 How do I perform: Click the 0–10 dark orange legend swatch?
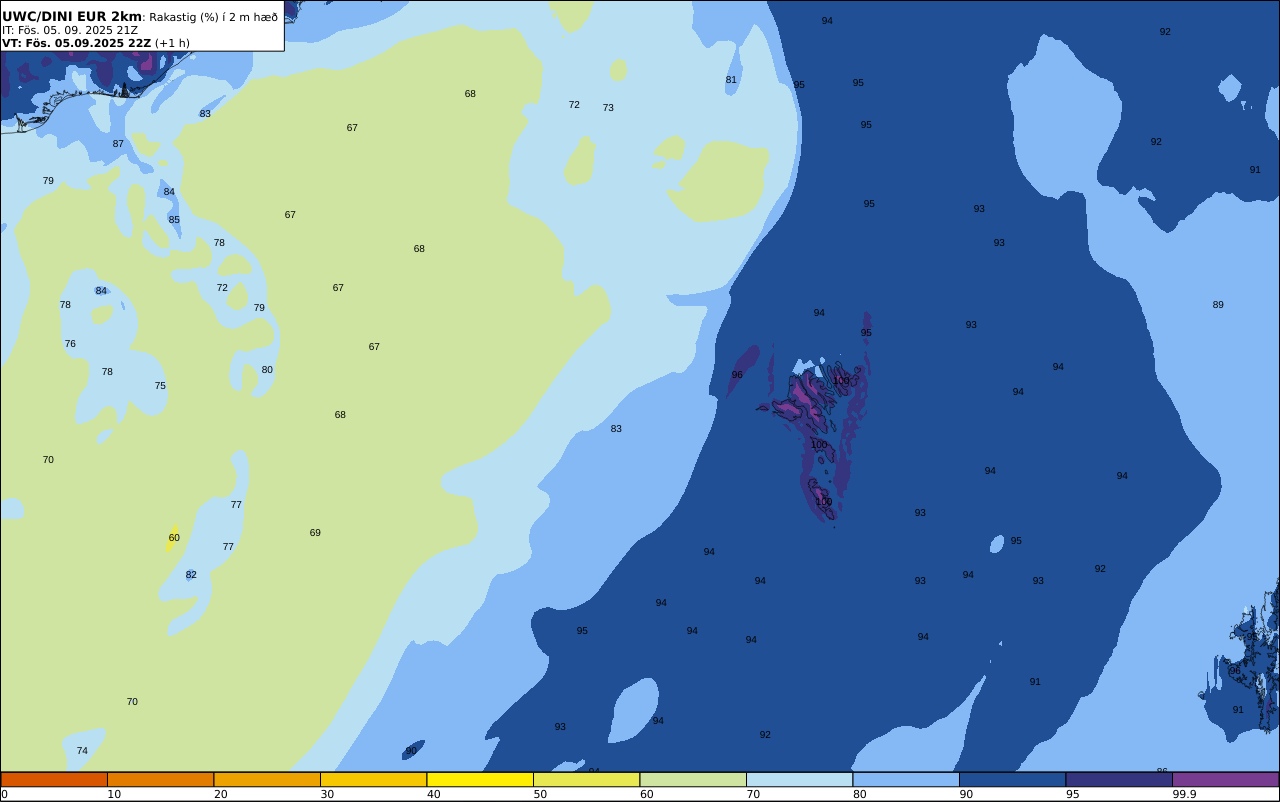pos(54,779)
